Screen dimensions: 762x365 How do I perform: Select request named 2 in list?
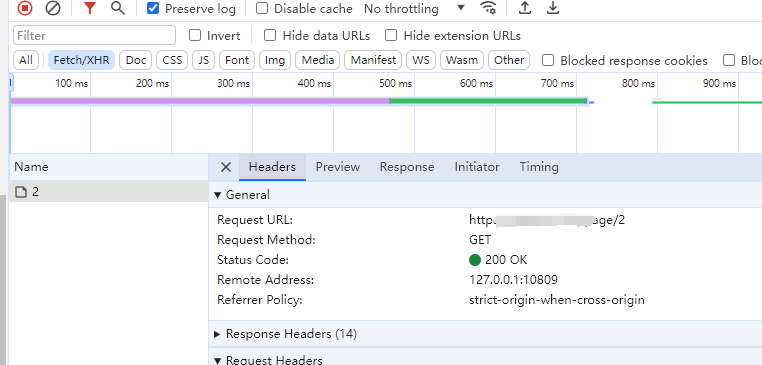(108, 191)
